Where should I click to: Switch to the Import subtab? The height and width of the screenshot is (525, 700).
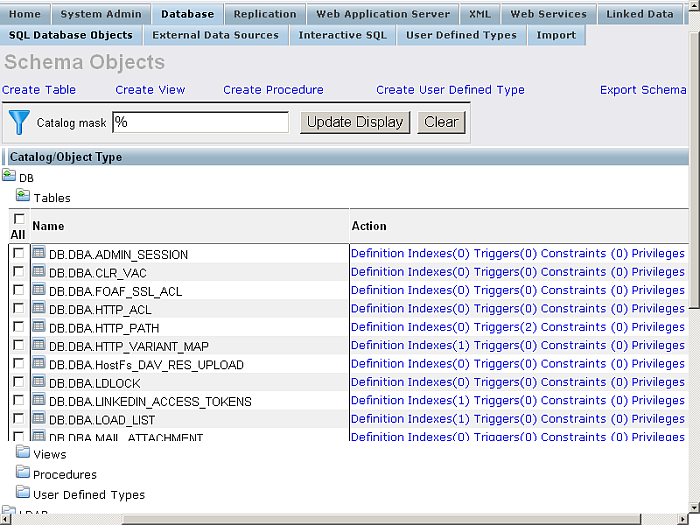[x=556, y=35]
